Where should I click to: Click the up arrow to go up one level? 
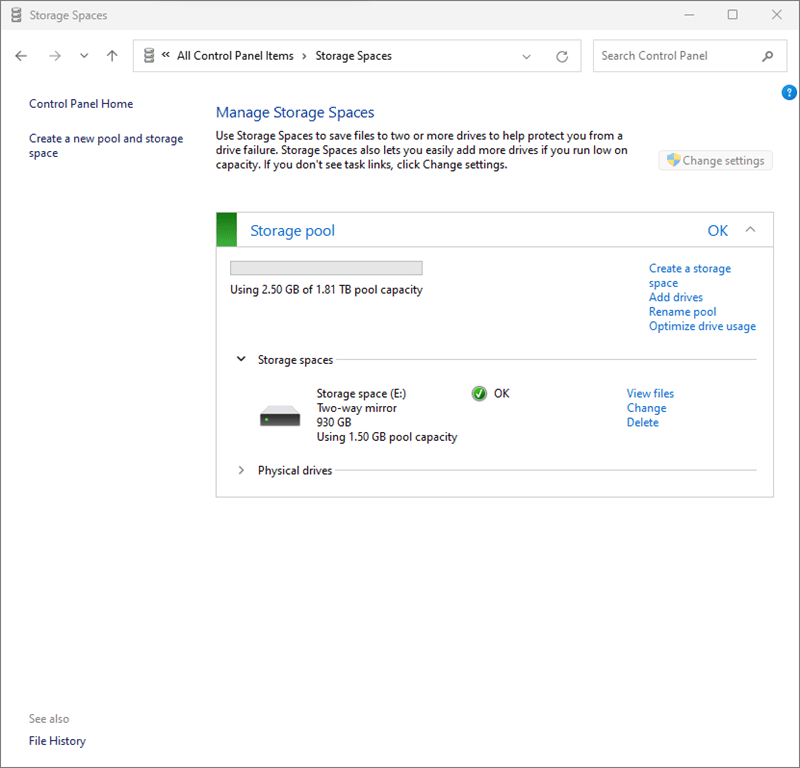(x=111, y=56)
